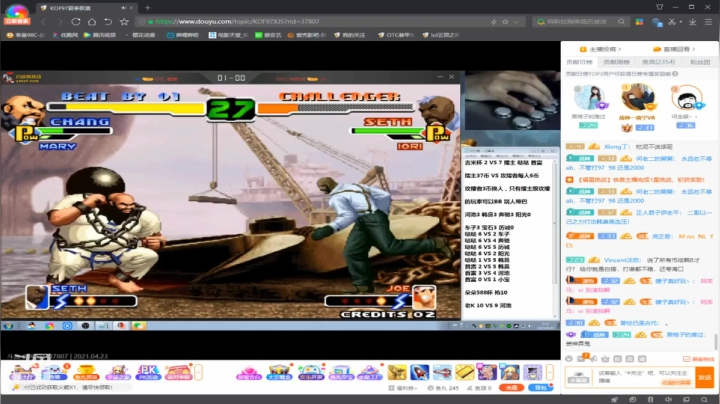720x404 pixels.
Task: Click the chat message input field
Action: coord(645,377)
